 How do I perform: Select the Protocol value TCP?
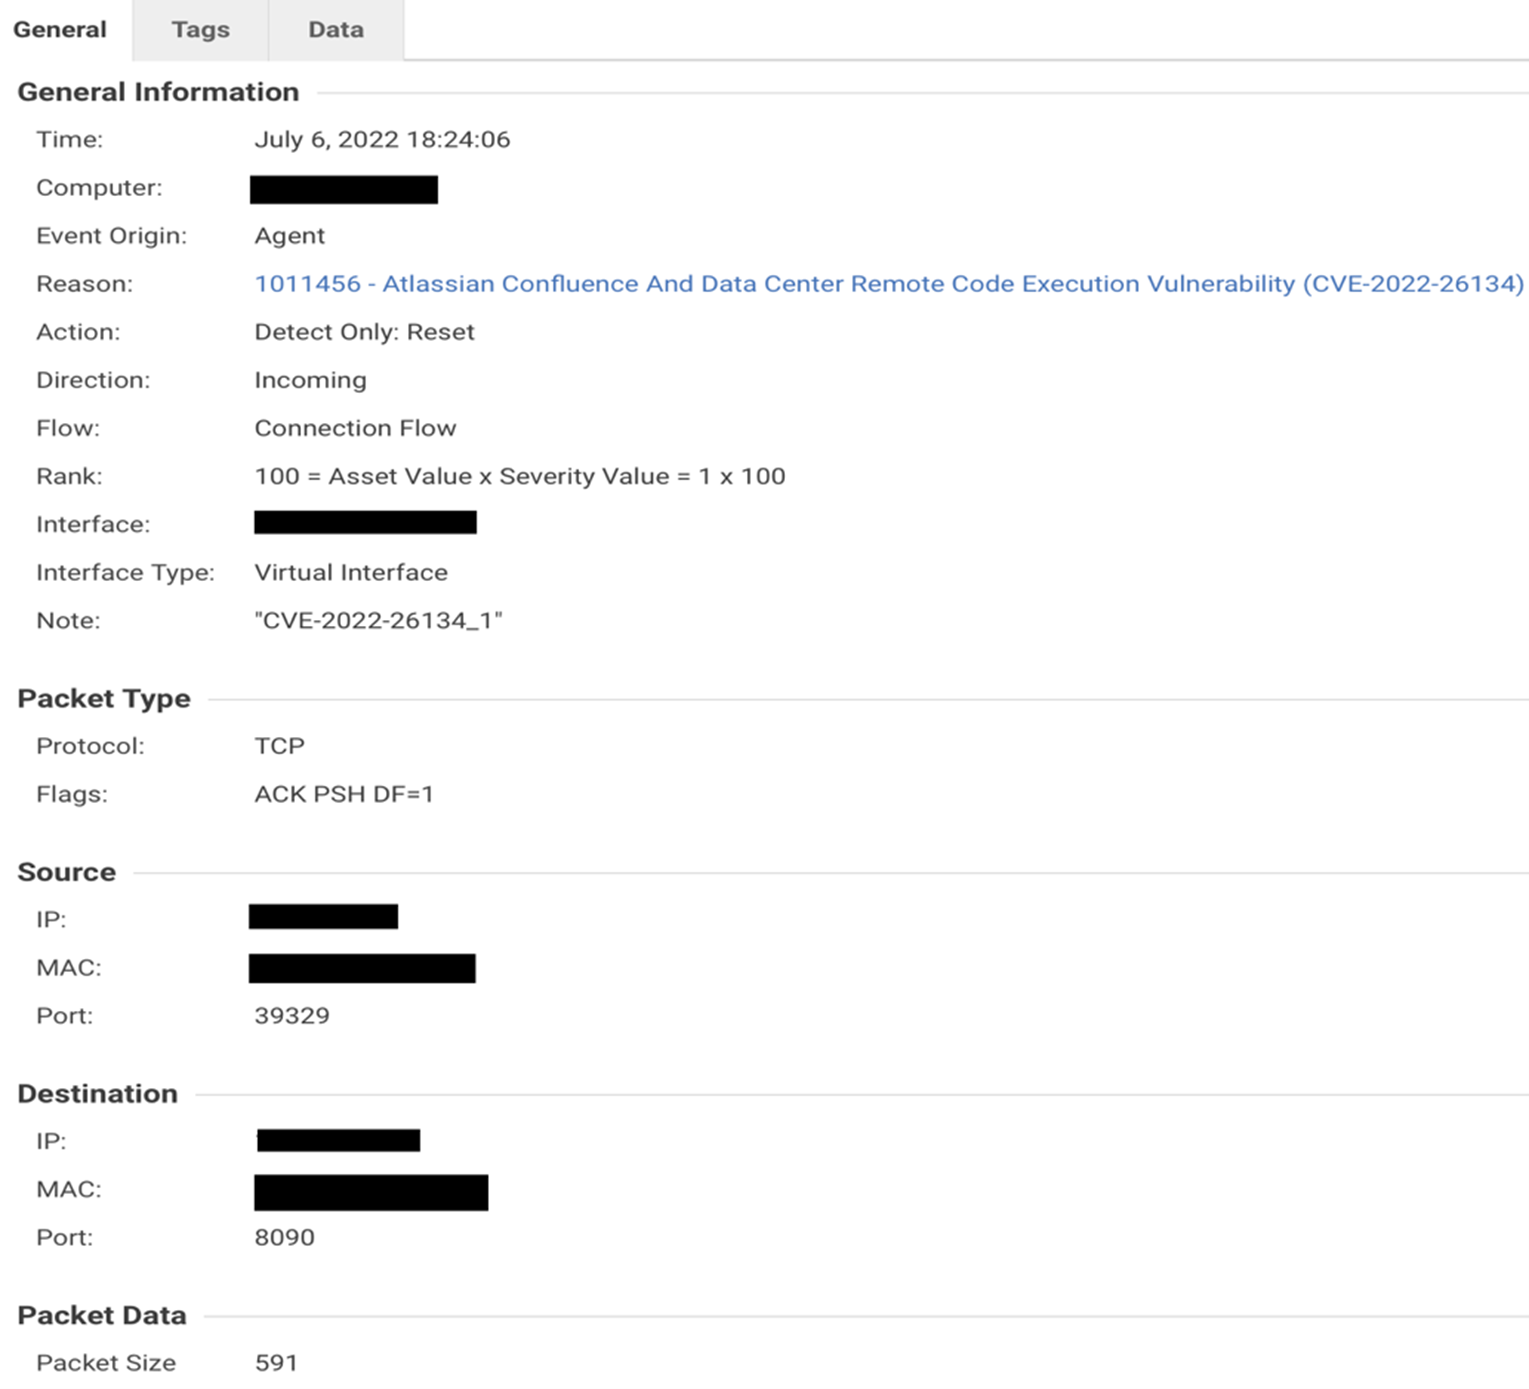[279, 746]
